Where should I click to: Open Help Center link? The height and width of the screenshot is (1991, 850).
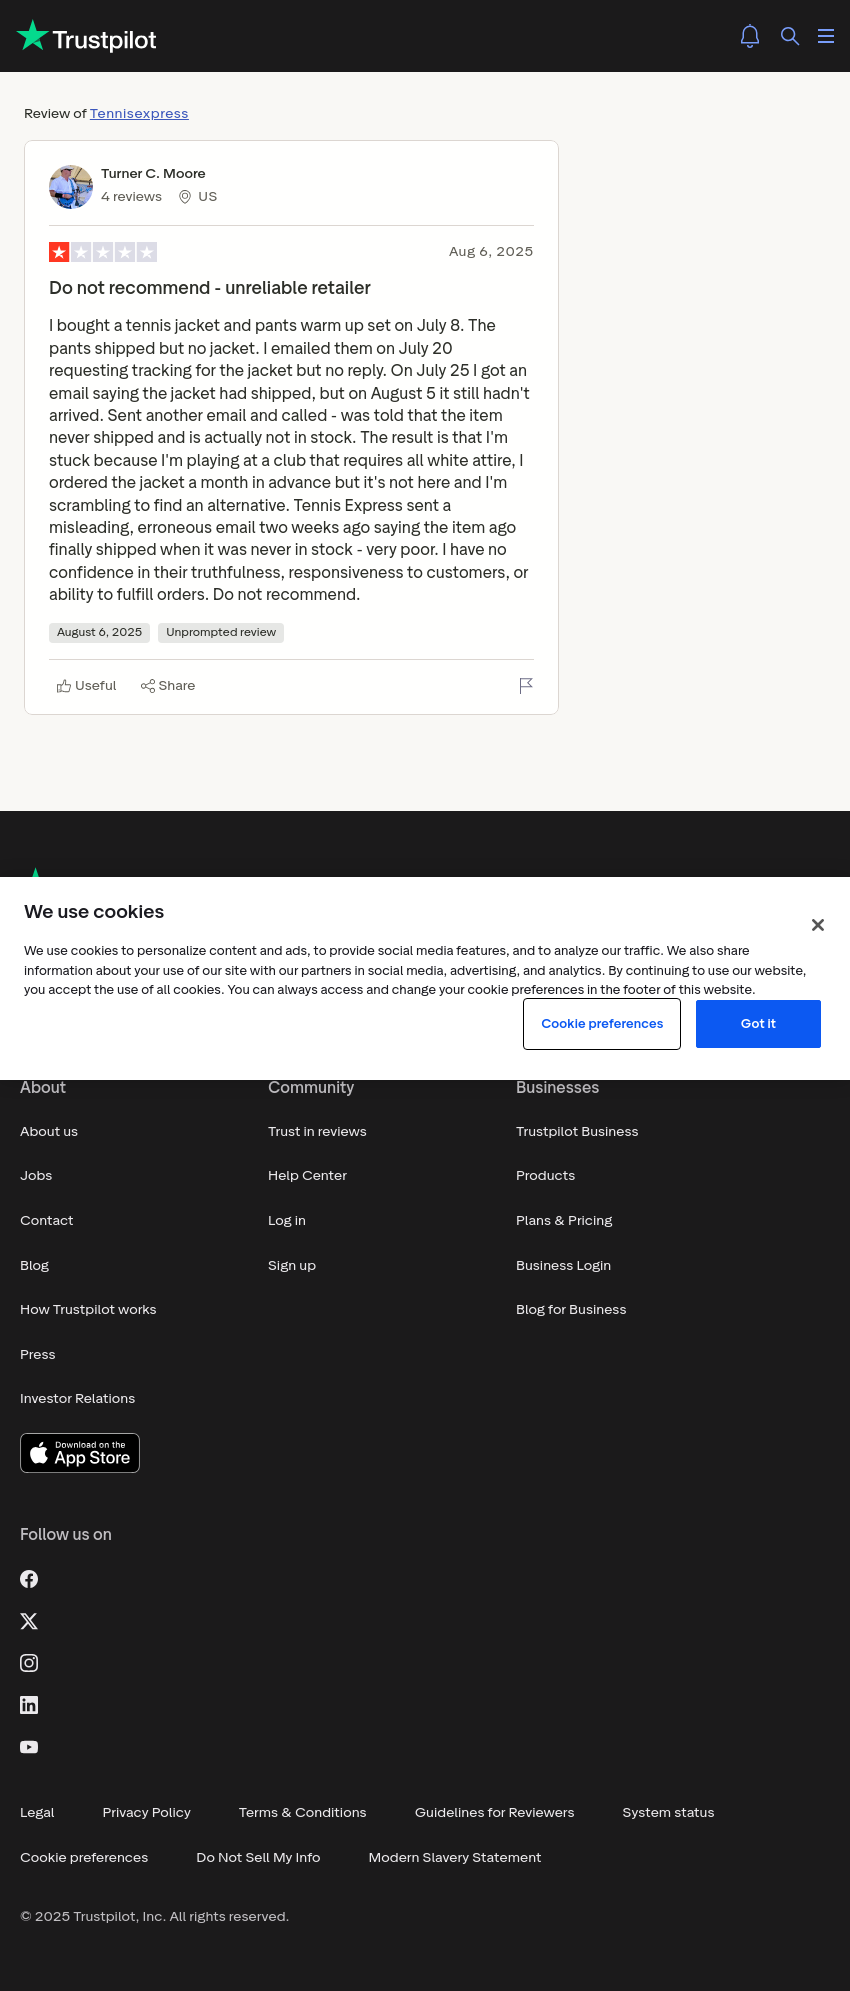pyautogui.click(x=308, y=1176)
